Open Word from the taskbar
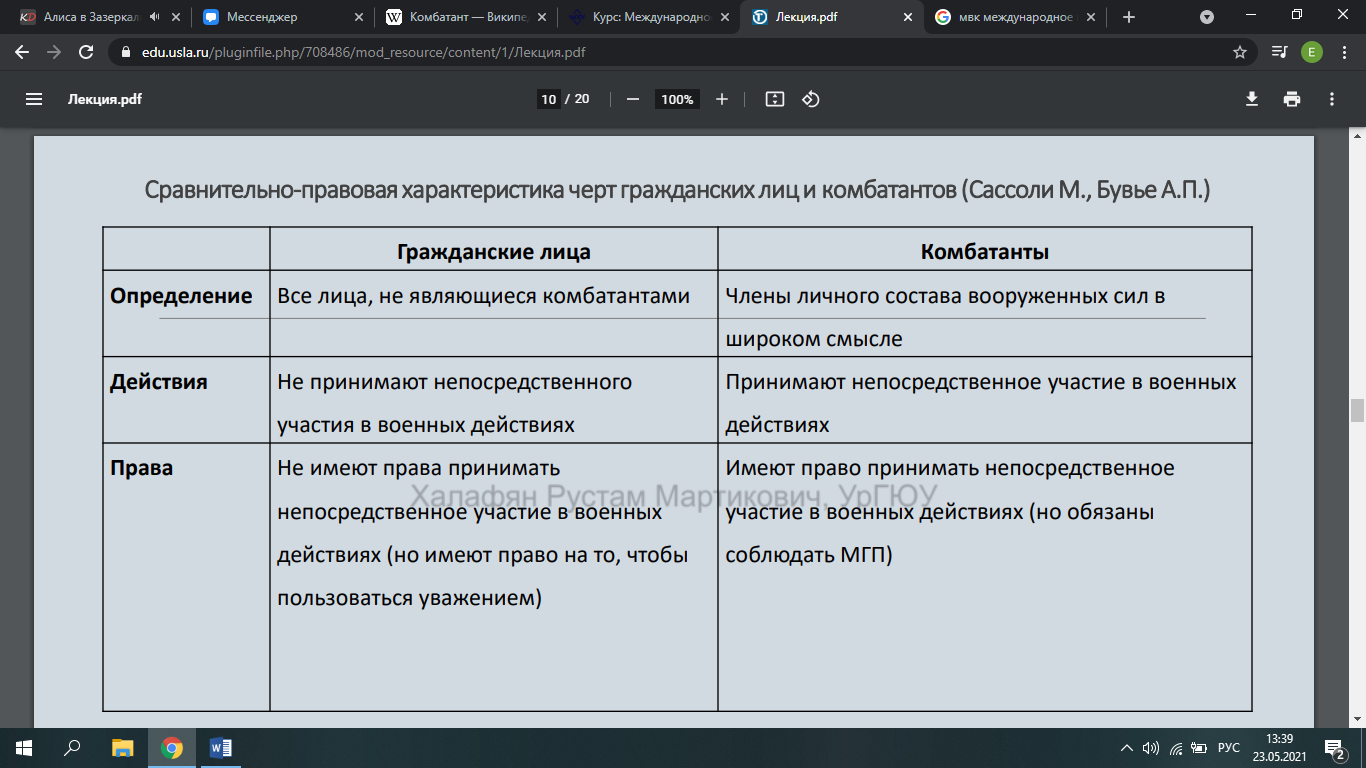1366x768 pixels. pos(221,748)
